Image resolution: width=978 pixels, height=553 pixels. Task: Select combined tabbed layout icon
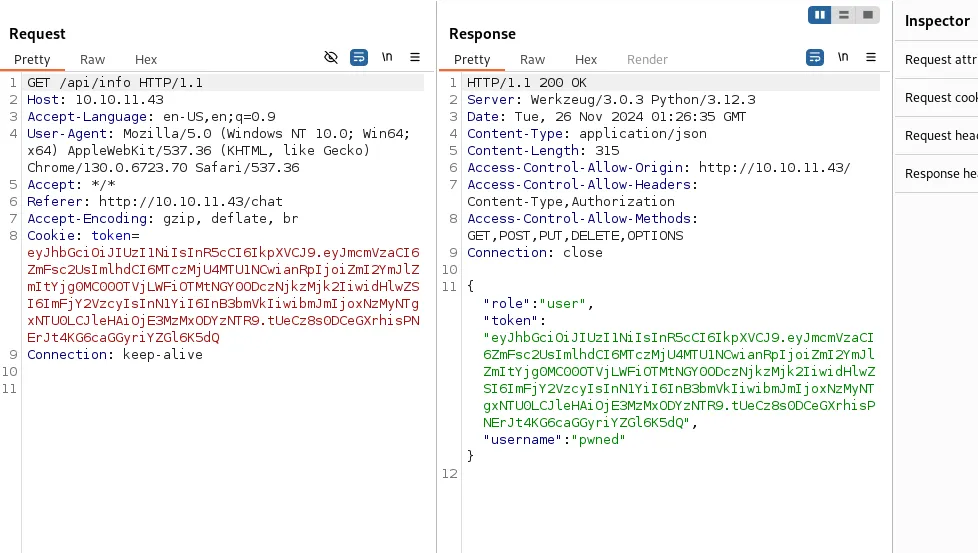coord(868,15)
